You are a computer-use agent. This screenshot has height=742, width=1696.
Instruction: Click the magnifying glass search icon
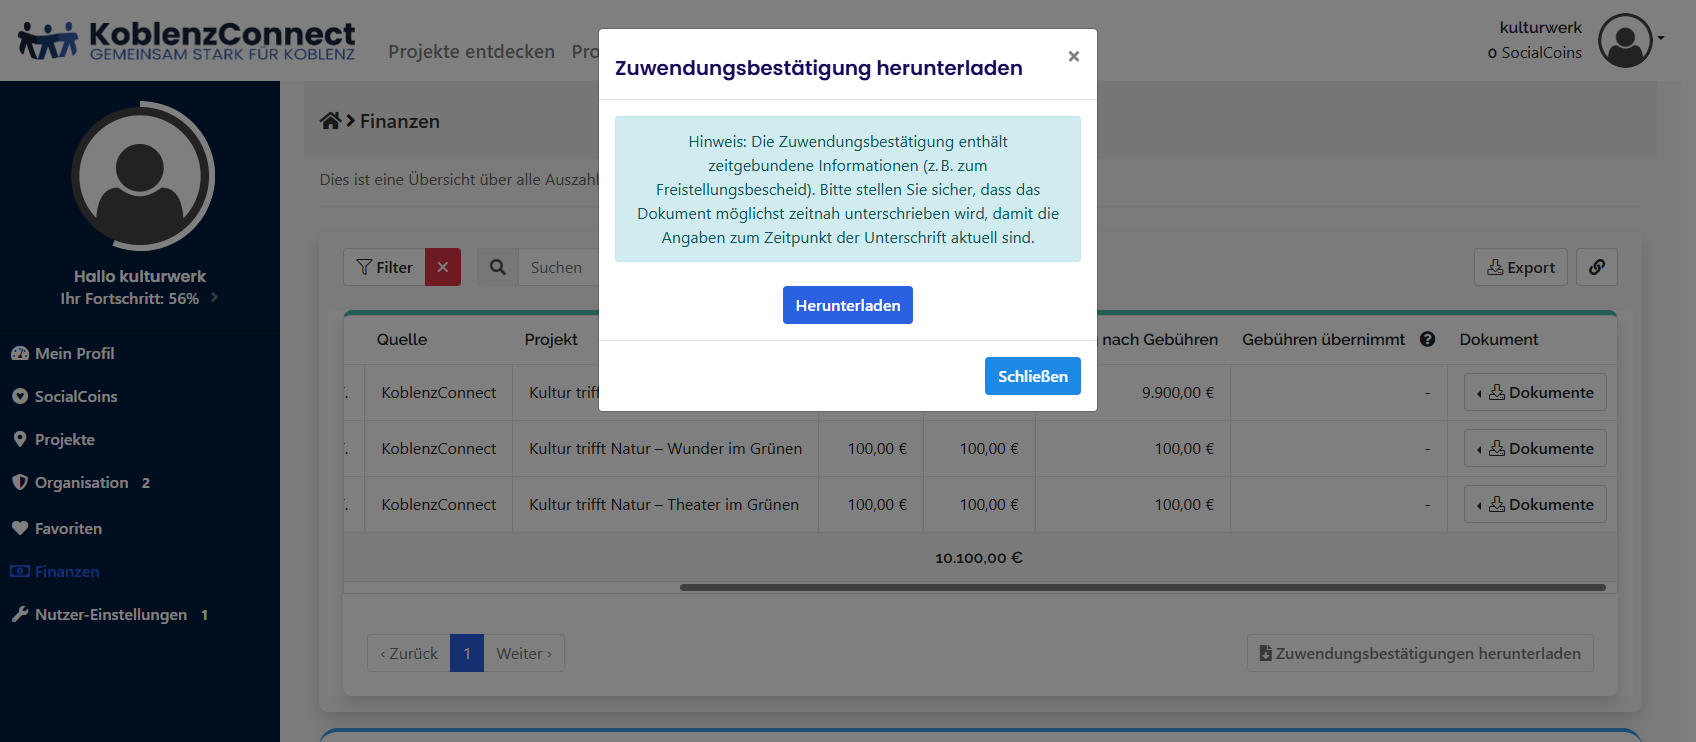pyautogui.click(x=498, y=267)
